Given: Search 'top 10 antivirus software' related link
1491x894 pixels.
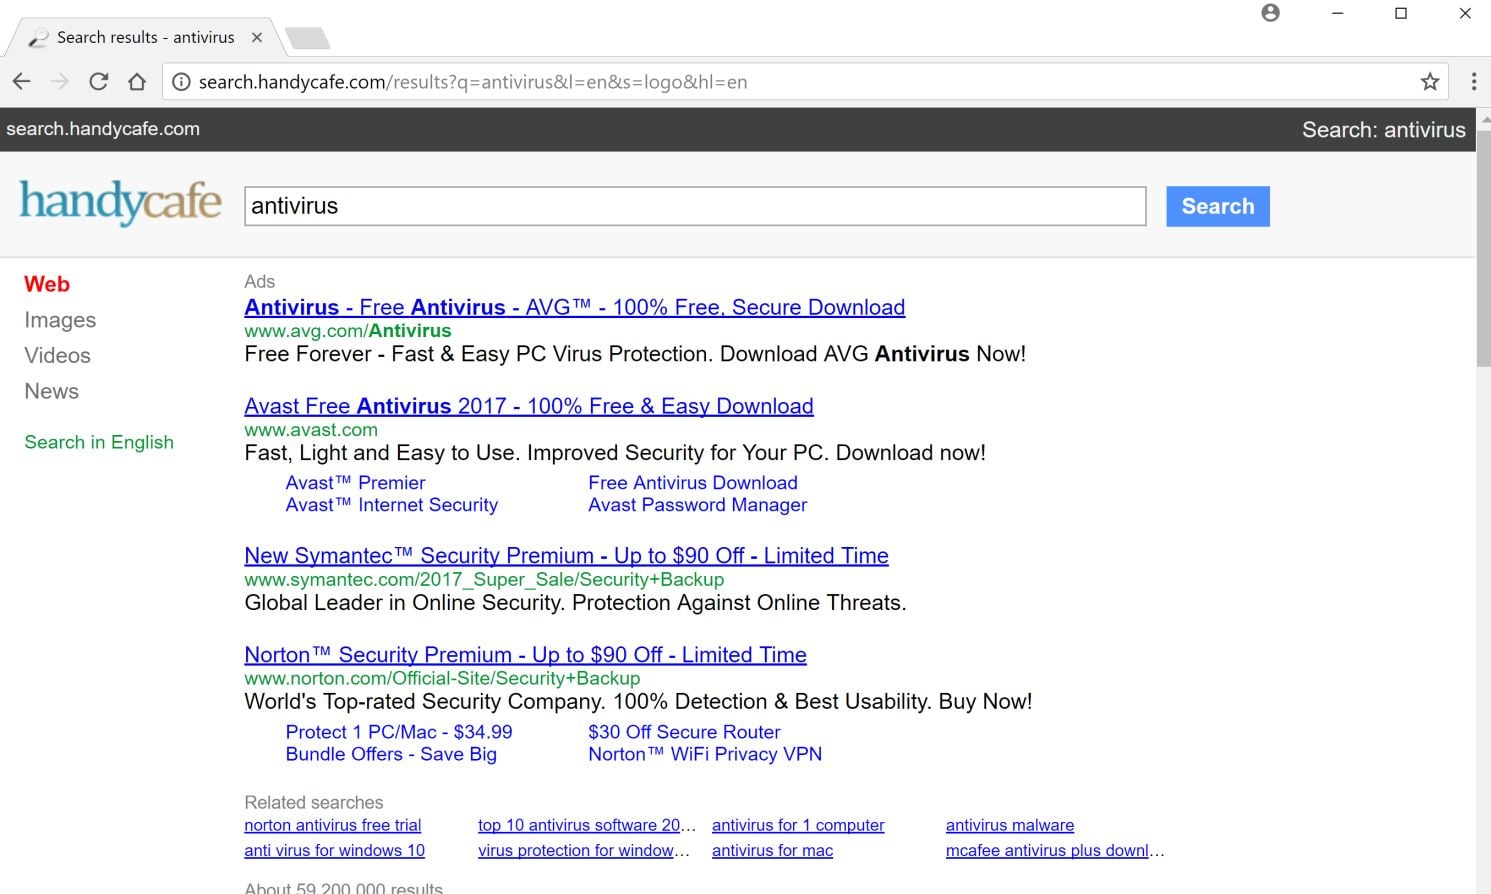Looking at the screenshot, I should pyautogui.click(x=587, y=825).
